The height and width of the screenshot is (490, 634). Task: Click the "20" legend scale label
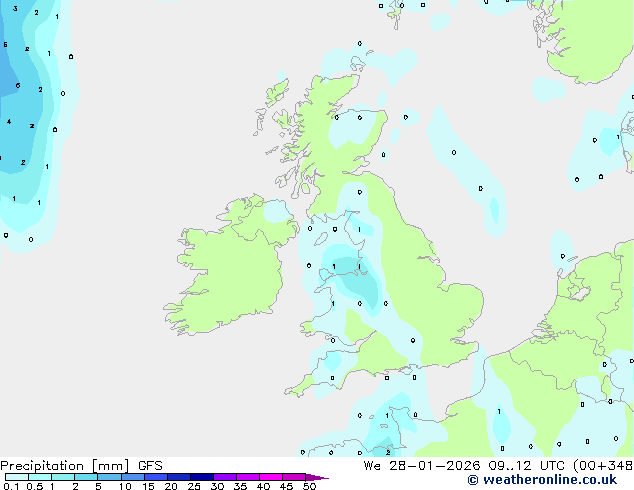(x=171, y=486)
